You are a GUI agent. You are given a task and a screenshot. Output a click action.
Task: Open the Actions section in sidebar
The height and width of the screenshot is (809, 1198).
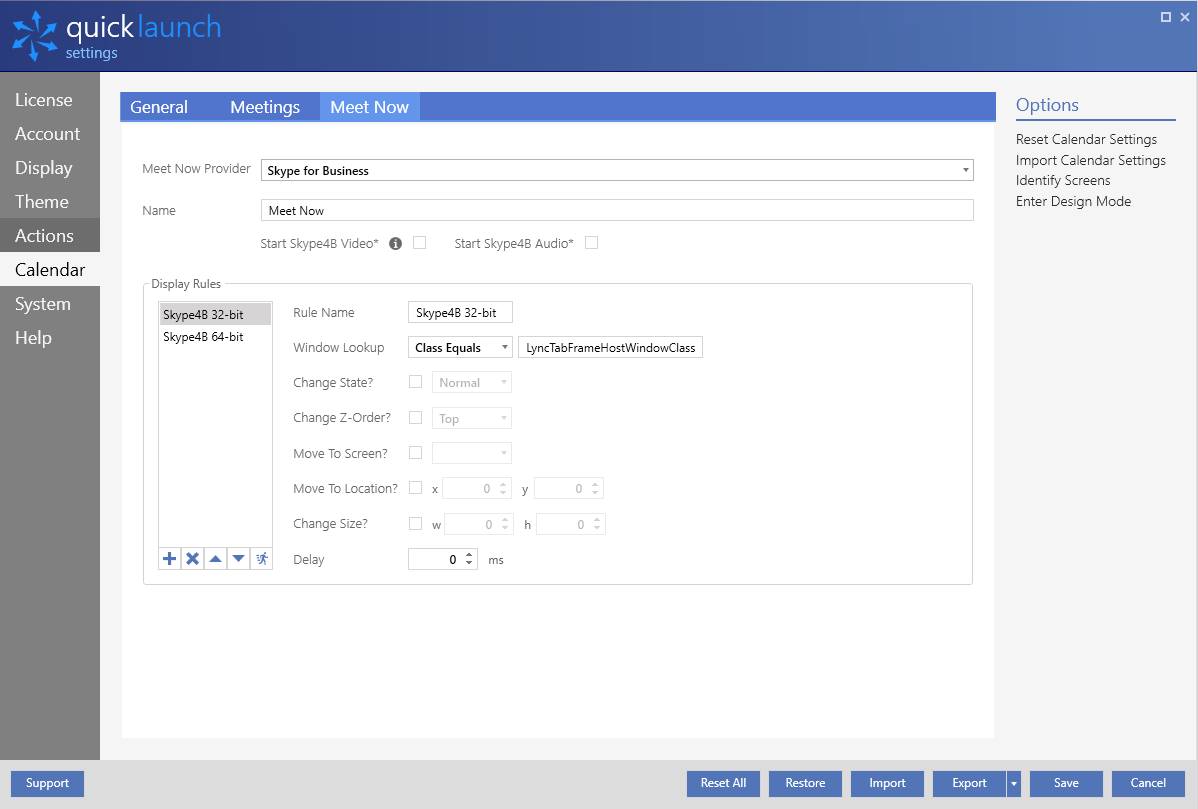click(x=50, y=235)
